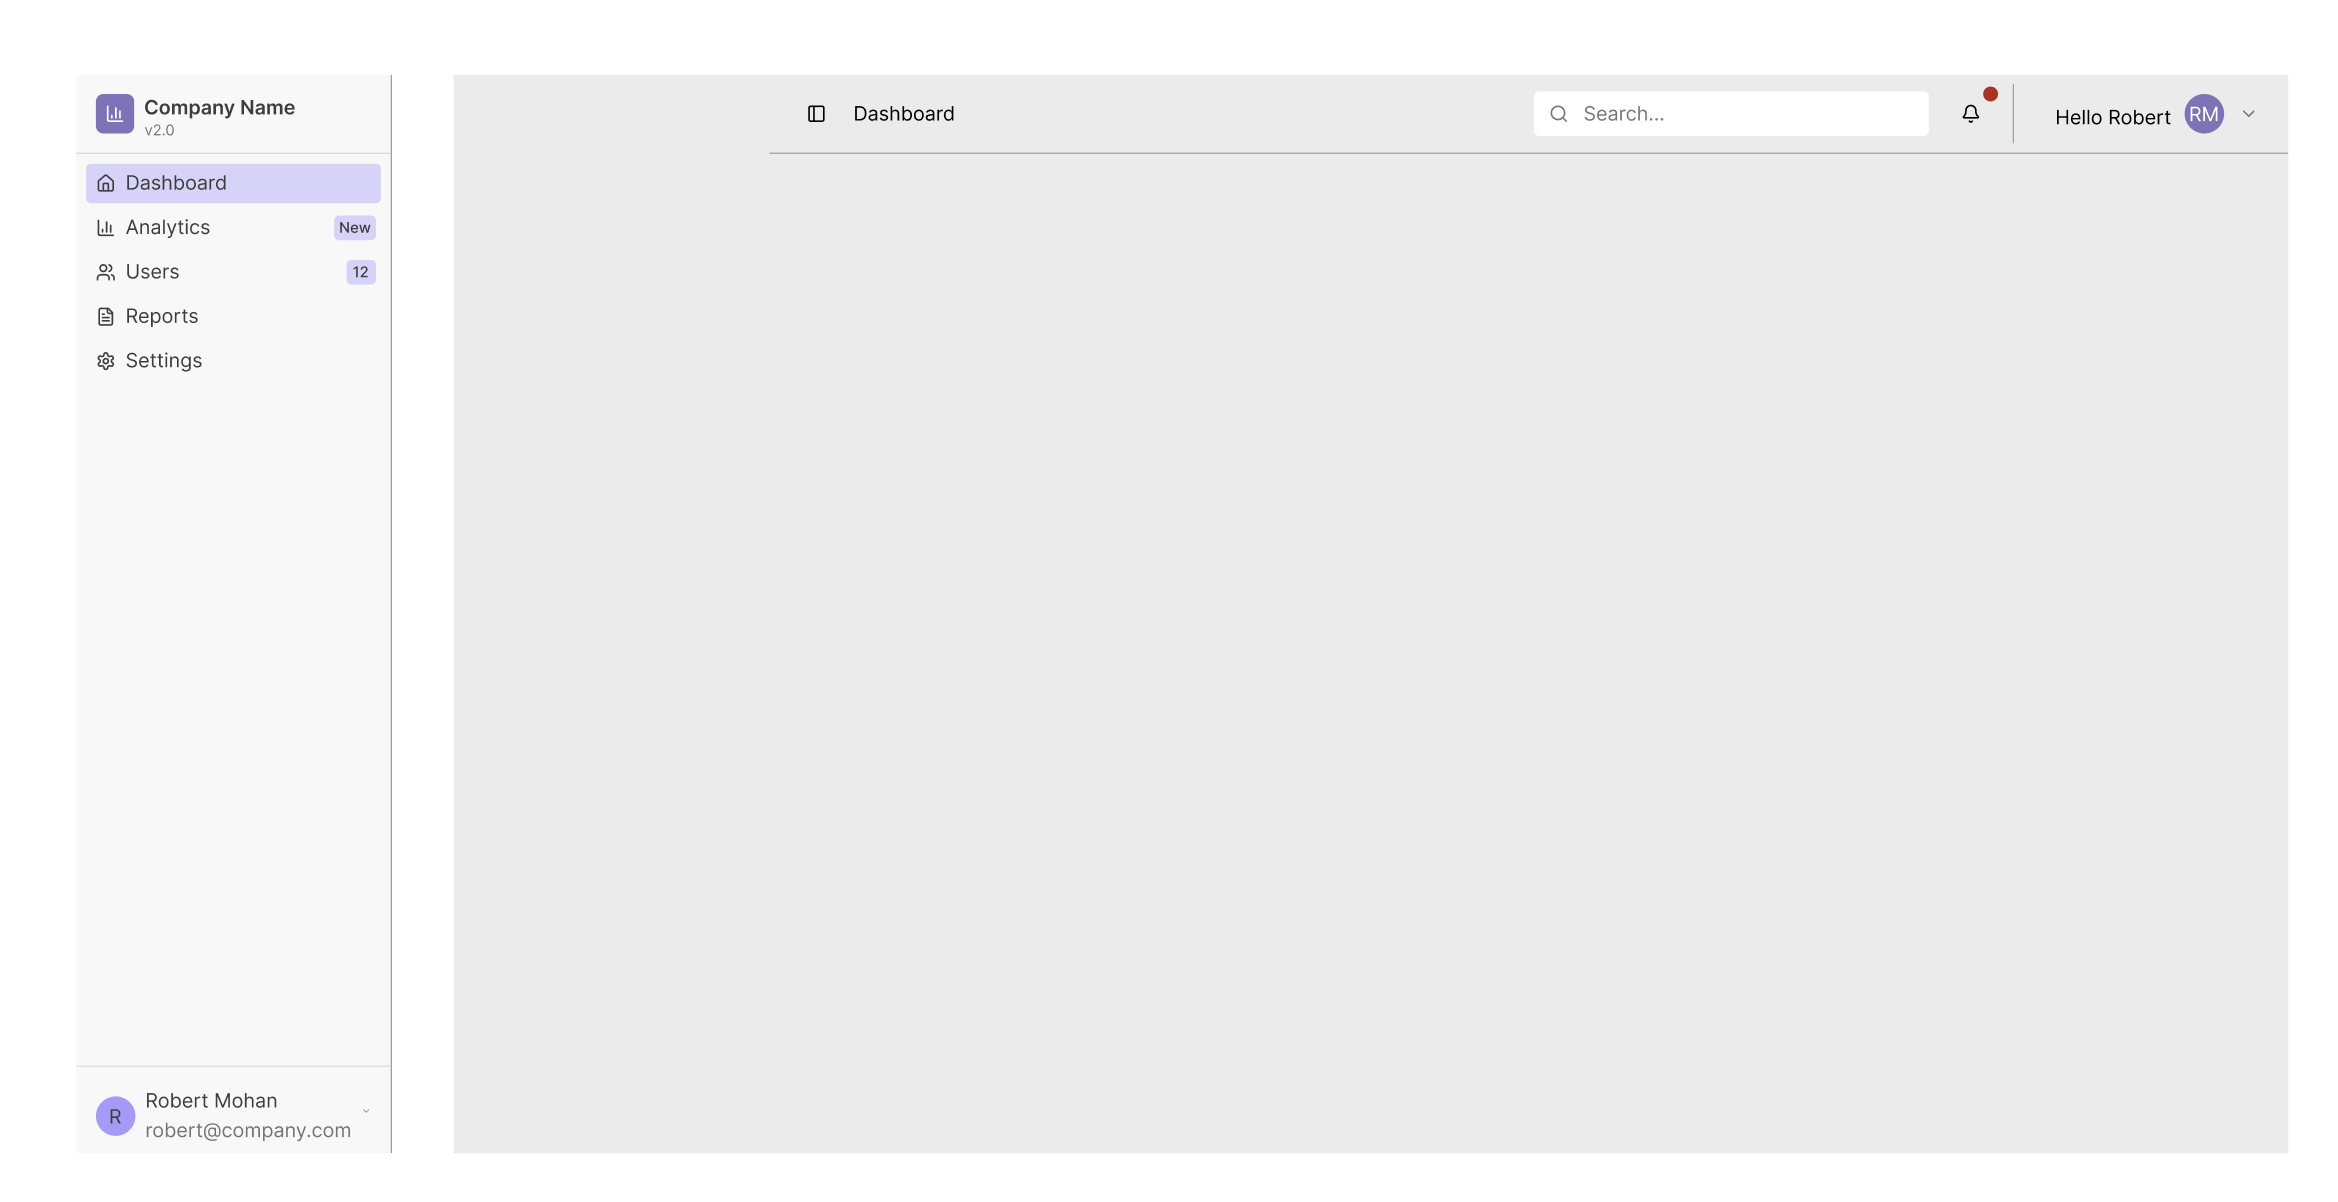Expand the Hello Robert chevron dropdown
Screen dimensions: 2338x1202
tap(2248, 114)
